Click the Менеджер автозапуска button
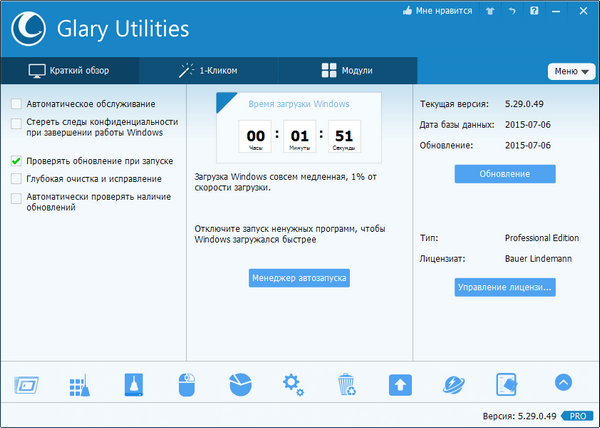Viewport: 600px width, 428px height. [299, 278]
